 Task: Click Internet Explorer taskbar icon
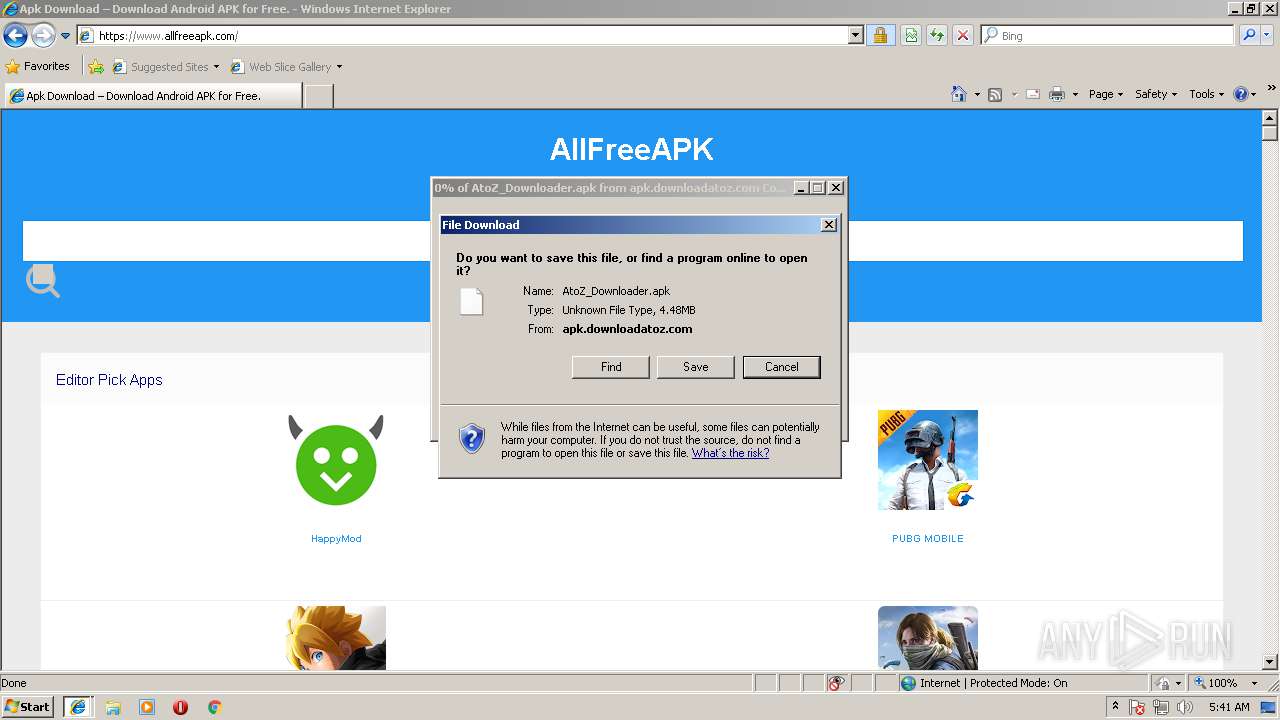(x=77, y=707)
